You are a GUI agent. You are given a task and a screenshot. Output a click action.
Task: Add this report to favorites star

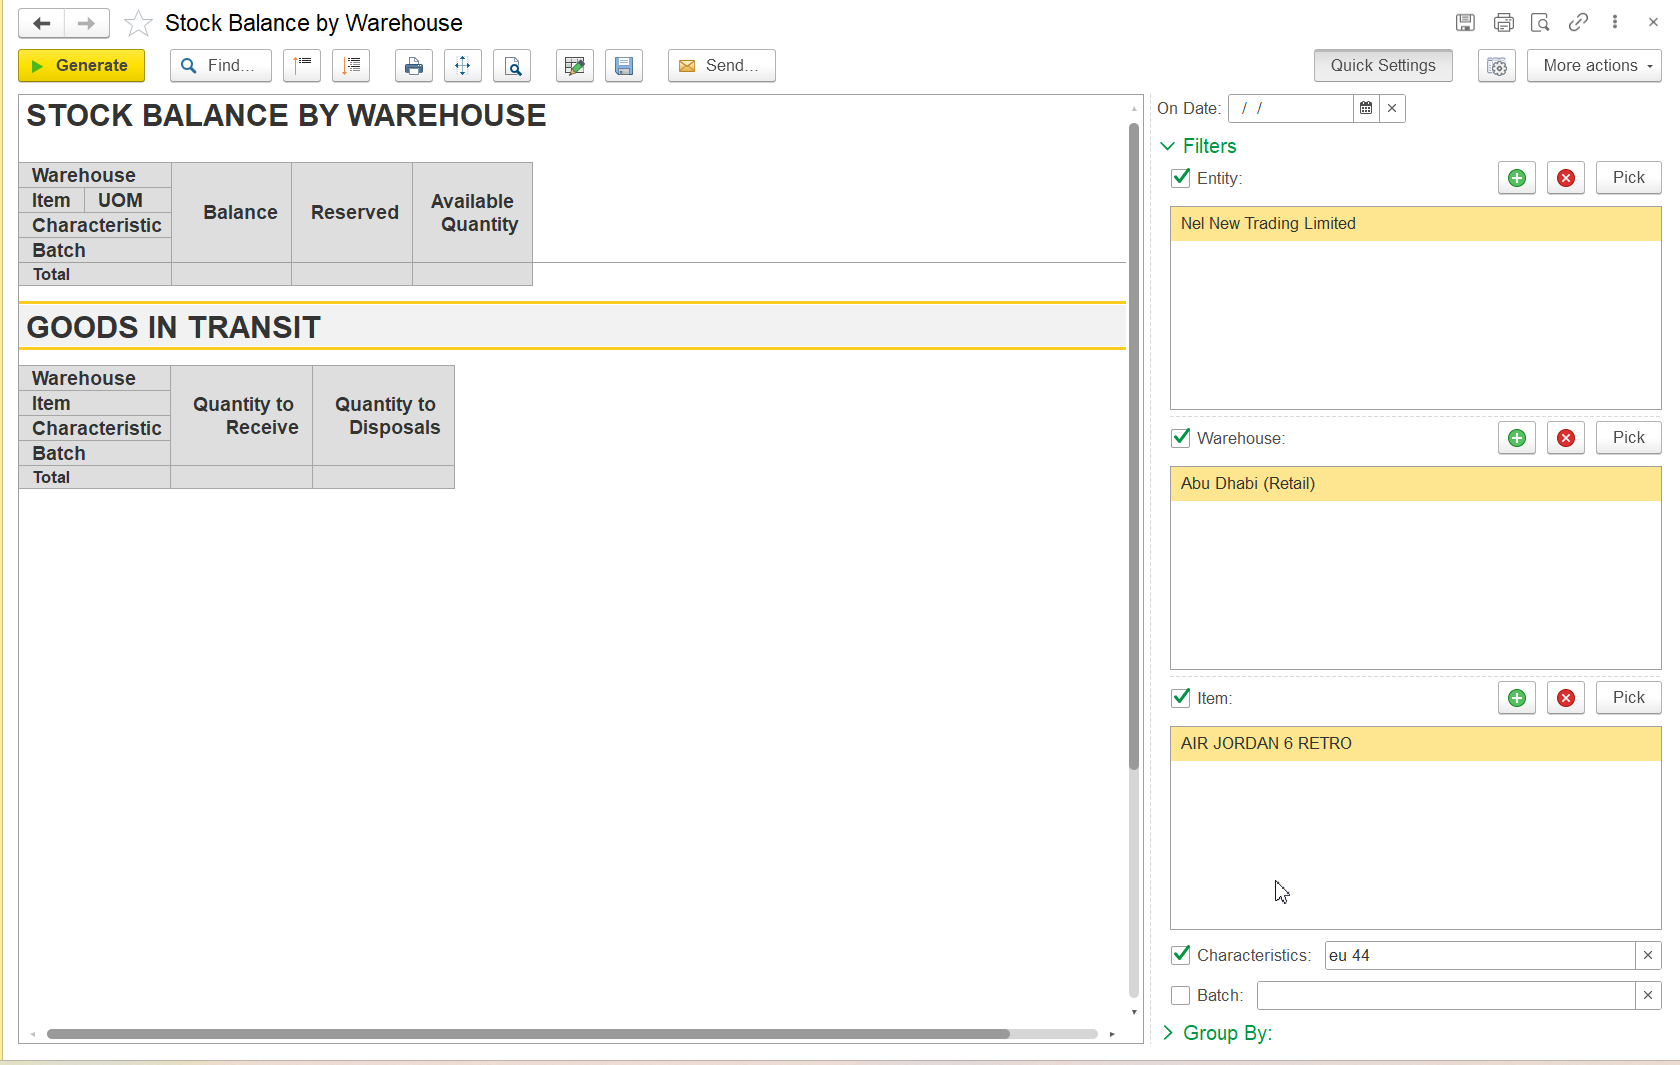[x=138, y=23]
